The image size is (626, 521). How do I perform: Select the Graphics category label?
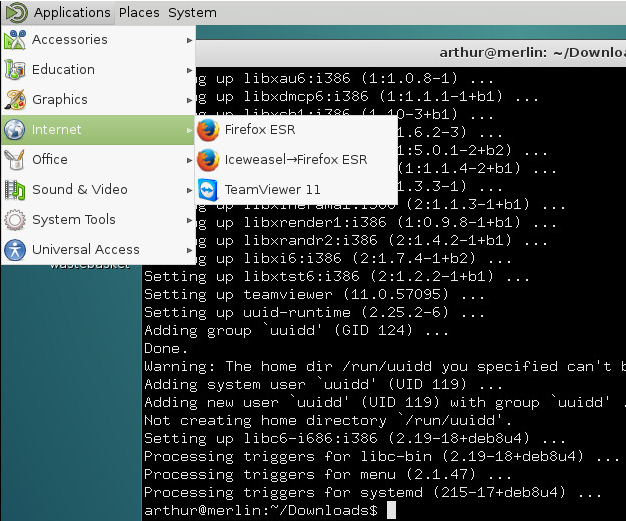[60, 99]
